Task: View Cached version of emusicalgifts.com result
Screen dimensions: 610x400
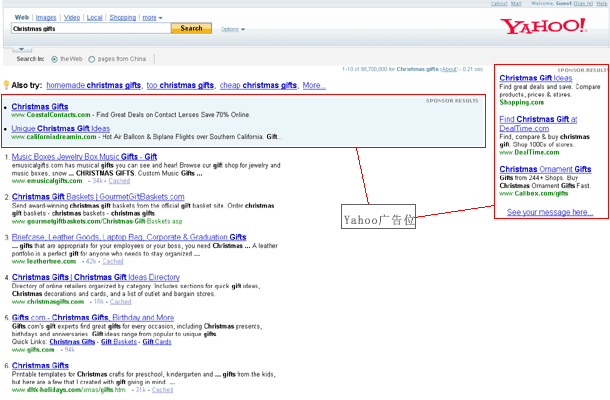Action: pos(119,180)
